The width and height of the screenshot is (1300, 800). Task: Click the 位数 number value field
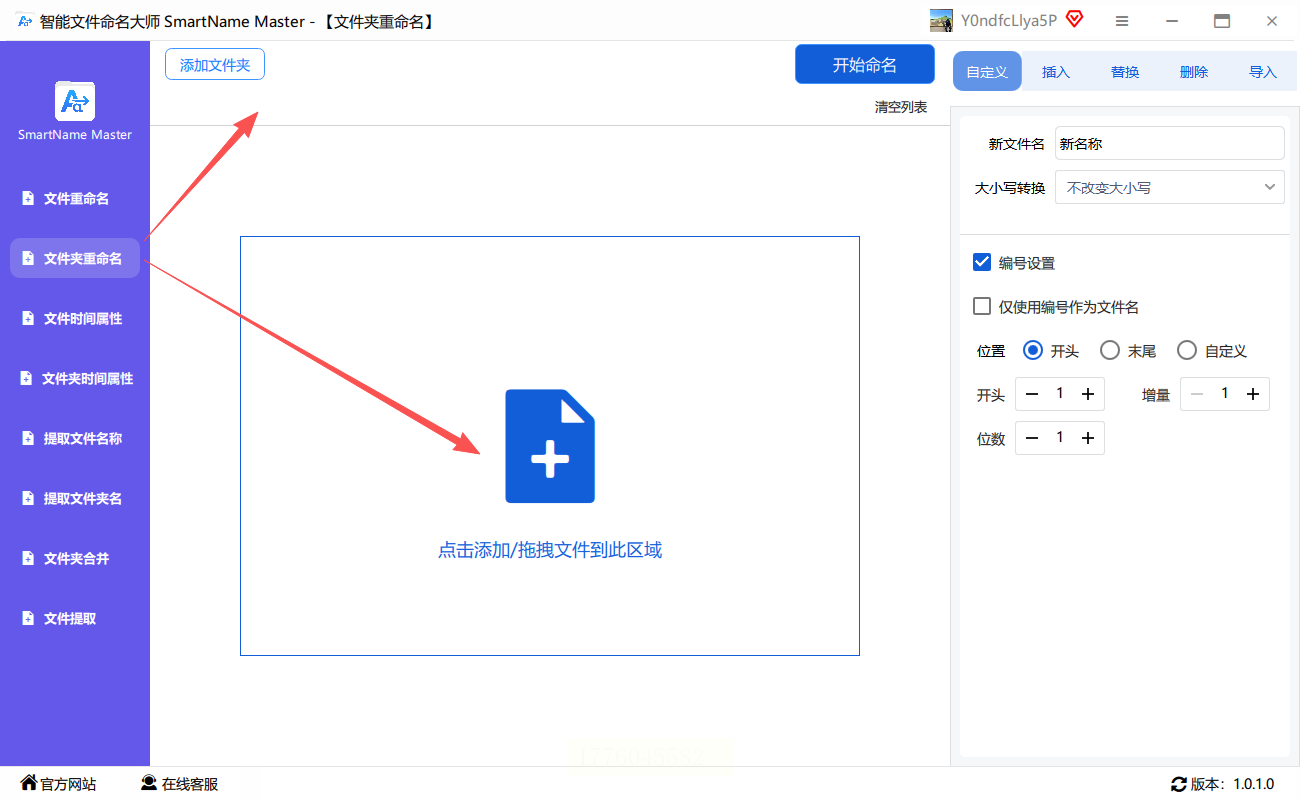coord(1060,438)
